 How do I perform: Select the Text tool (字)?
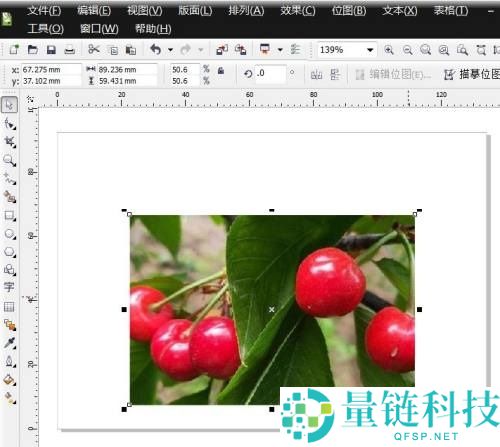point(9,287)
